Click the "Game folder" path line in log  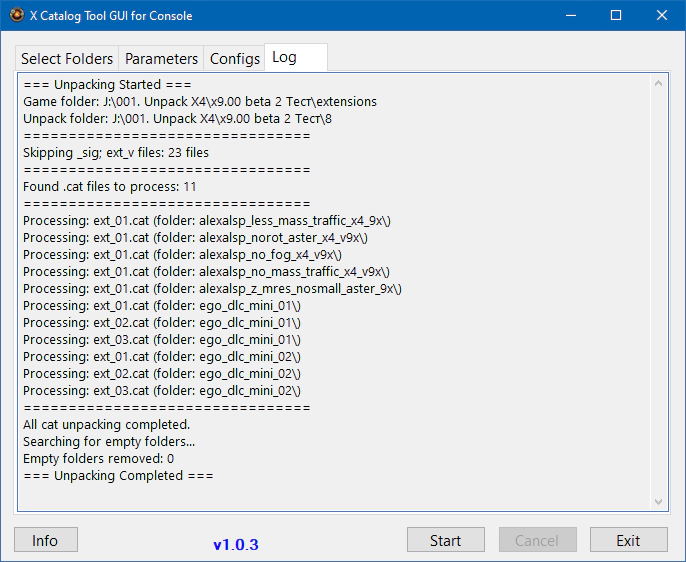200,102
